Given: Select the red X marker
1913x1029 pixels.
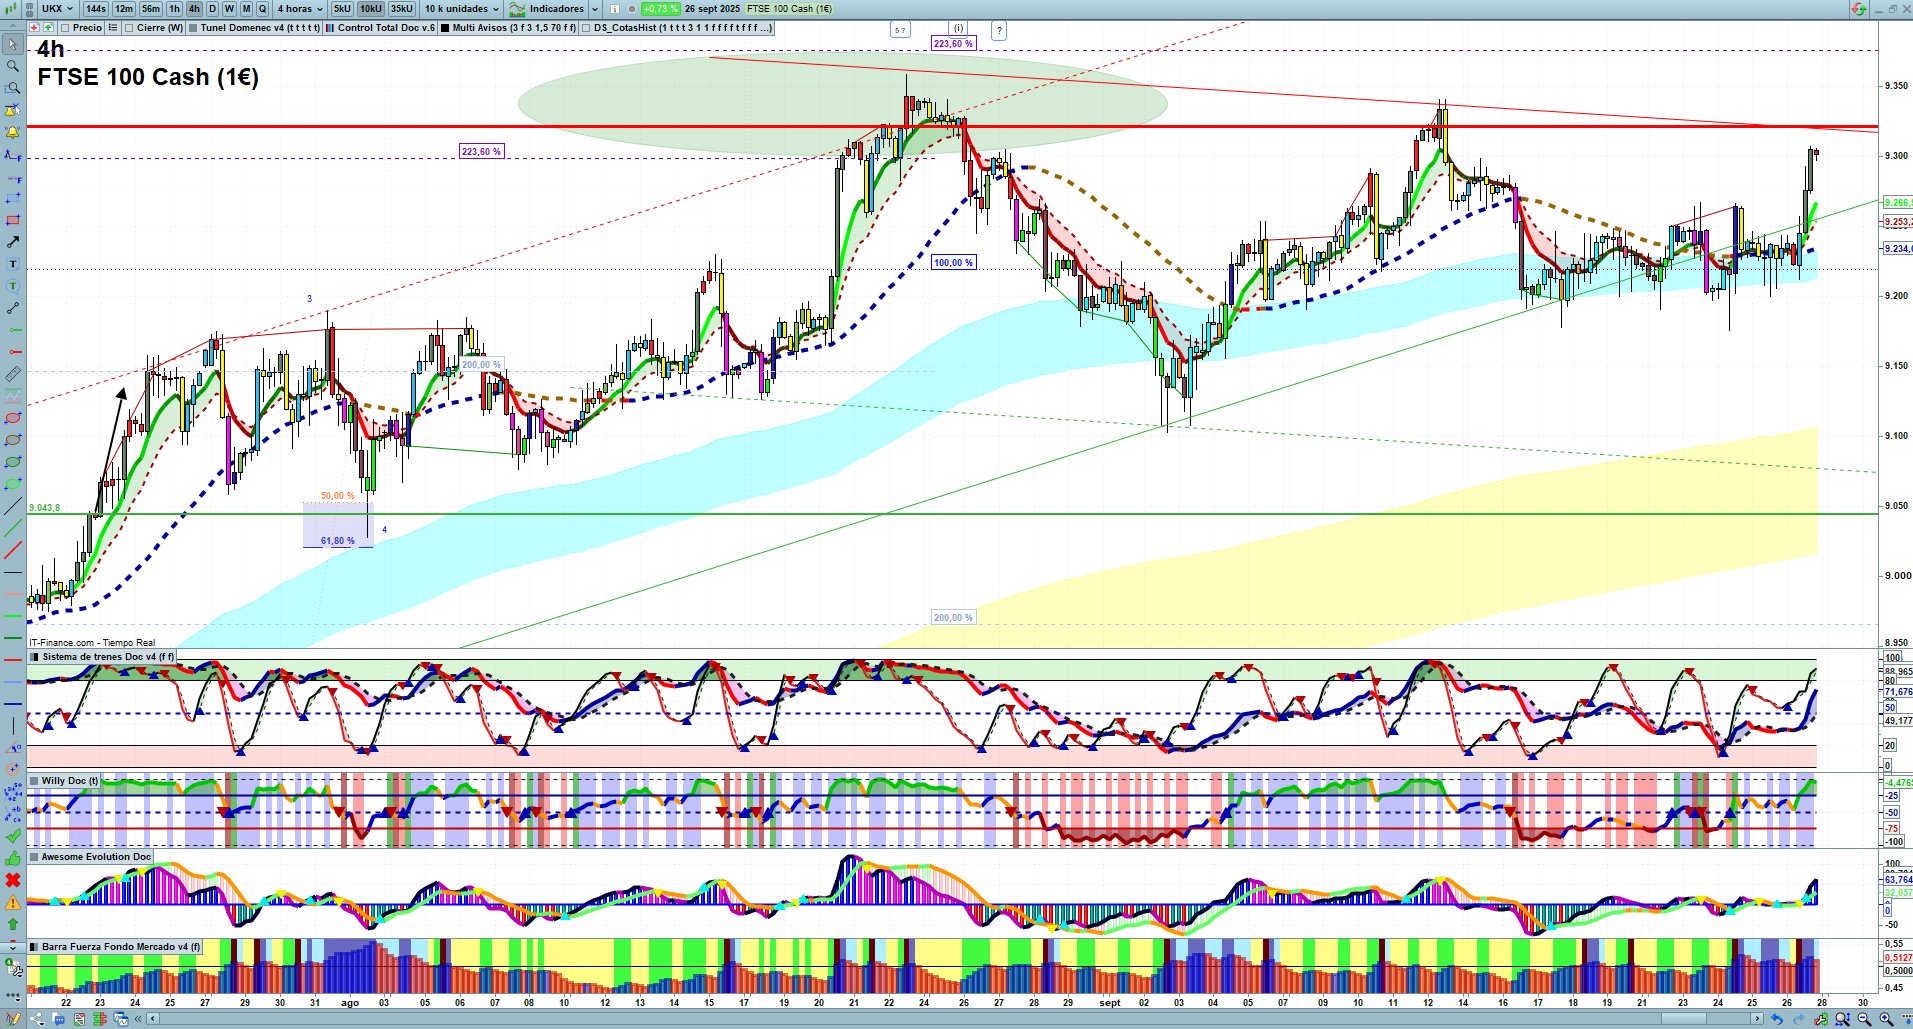Looking at the screenshot, I should 13,880.
